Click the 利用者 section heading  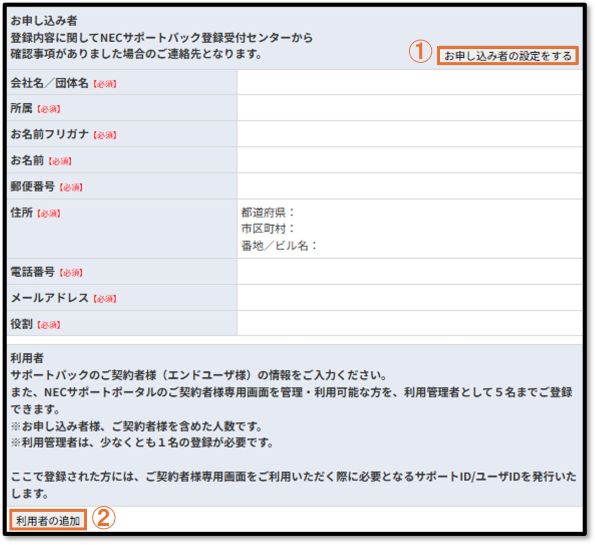point(27,358)
